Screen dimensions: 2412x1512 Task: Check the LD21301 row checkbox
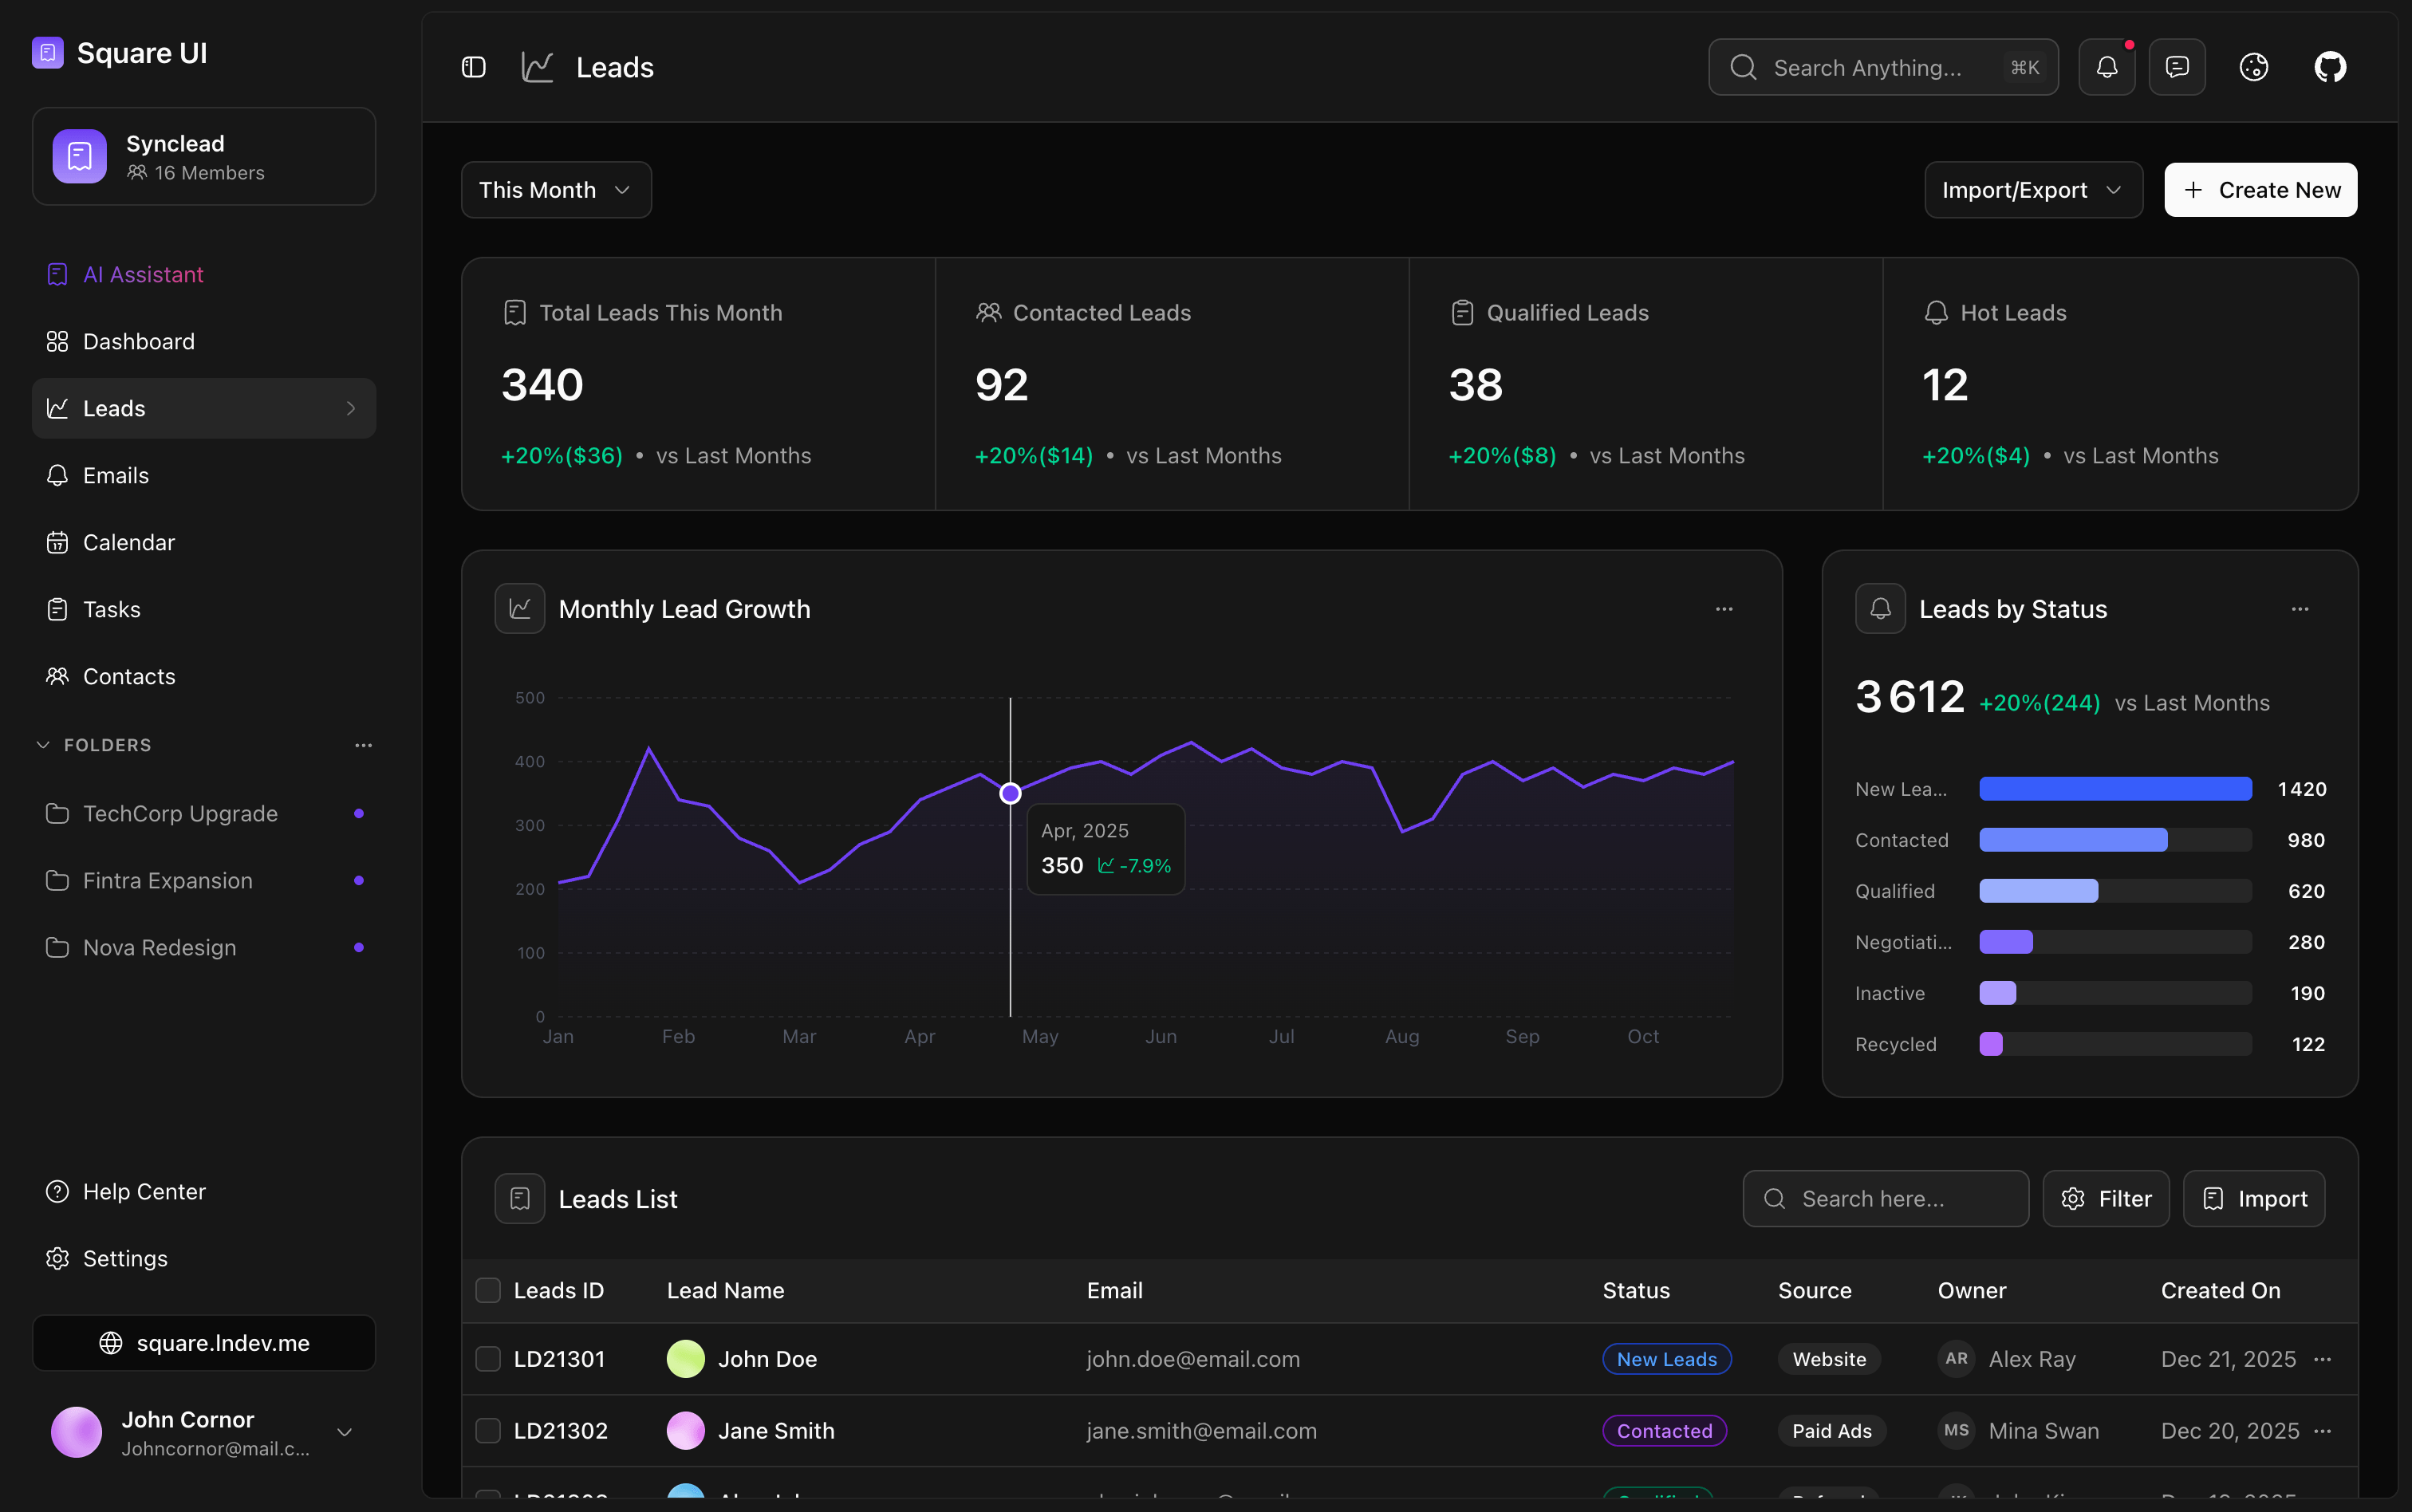pos(488,1359)
